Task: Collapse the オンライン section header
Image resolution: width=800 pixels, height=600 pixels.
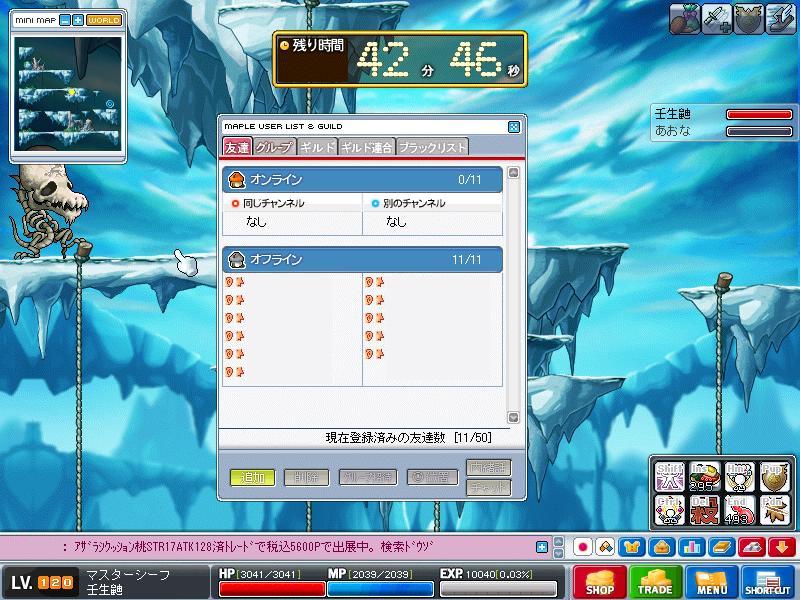Action: [362, 180]
